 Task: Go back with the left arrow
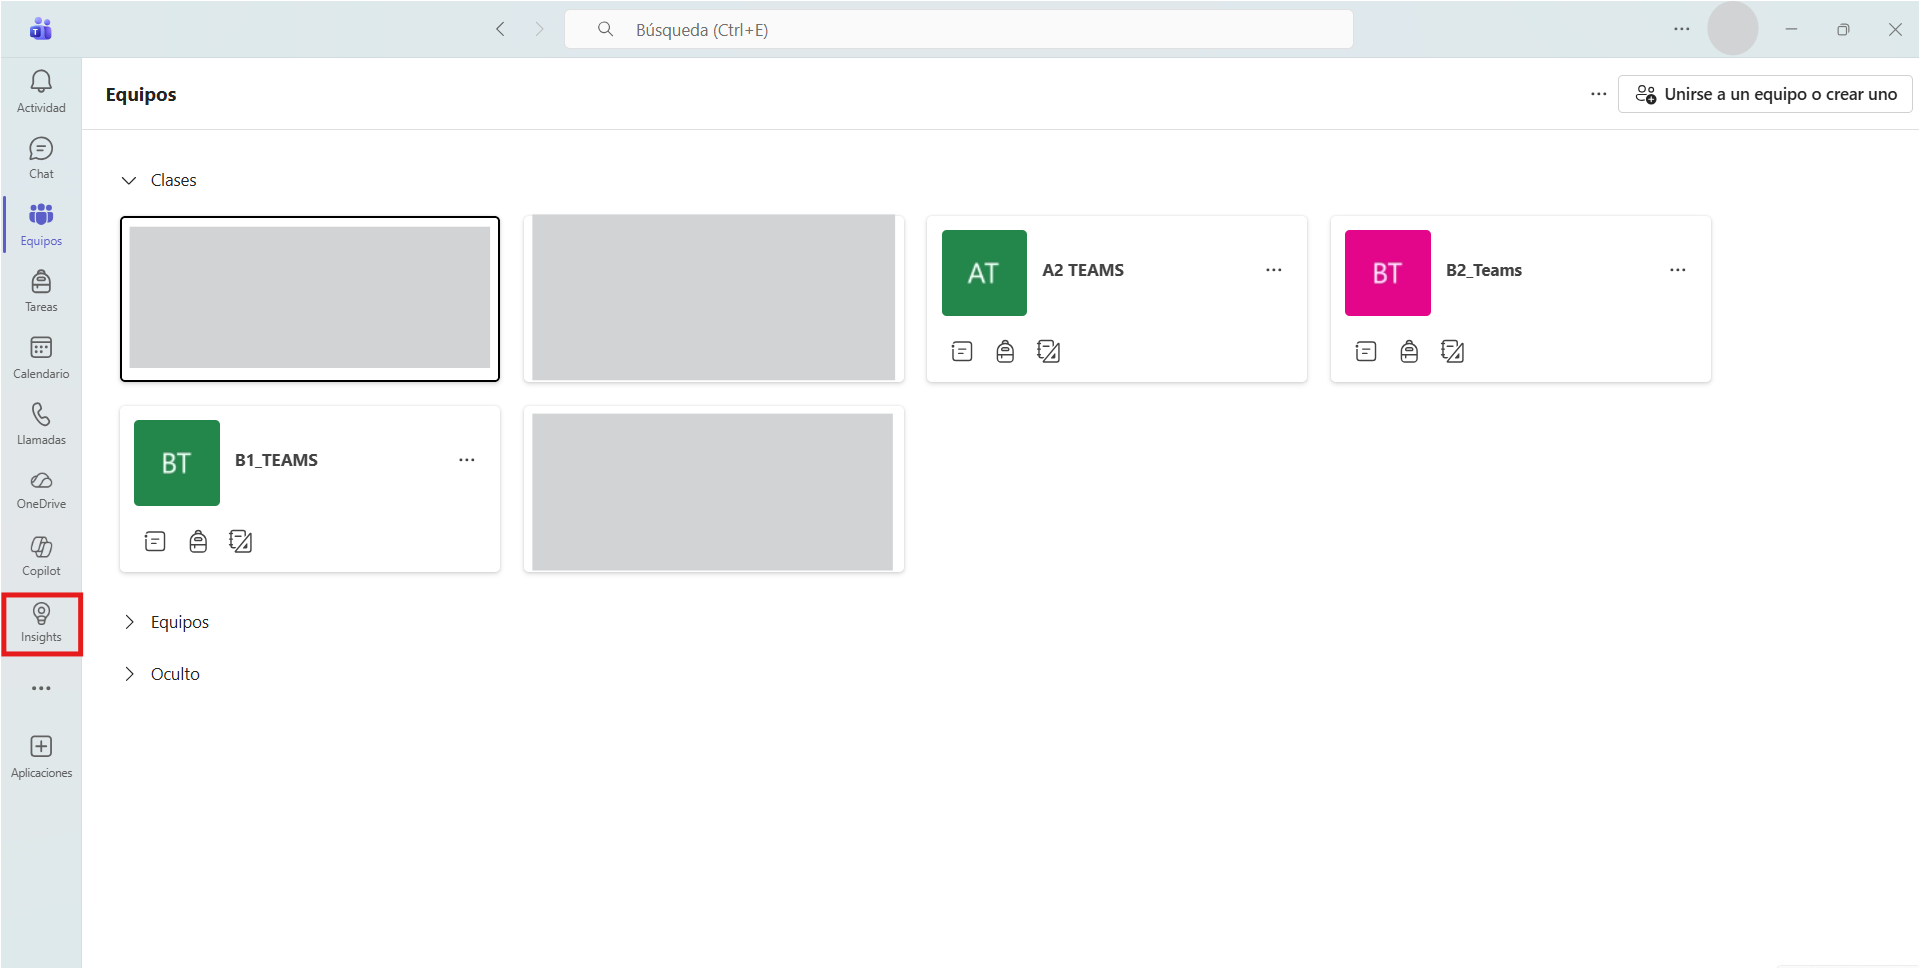point(501,29)
